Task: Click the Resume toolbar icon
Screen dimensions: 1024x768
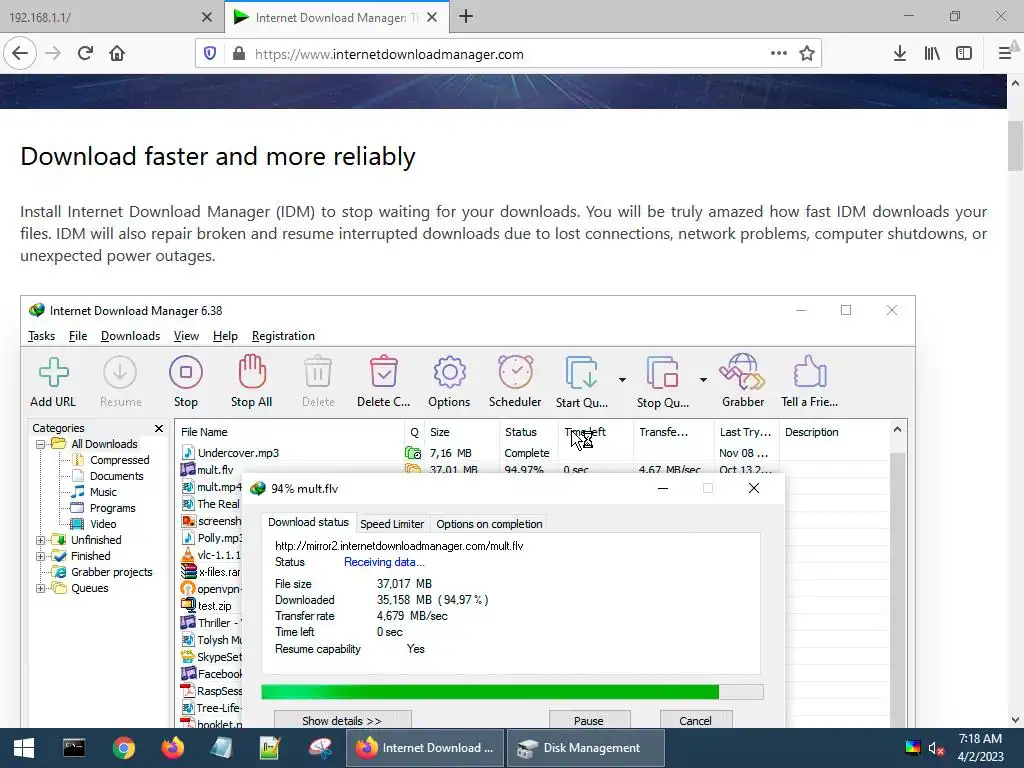Action: (x=120, y=372)
